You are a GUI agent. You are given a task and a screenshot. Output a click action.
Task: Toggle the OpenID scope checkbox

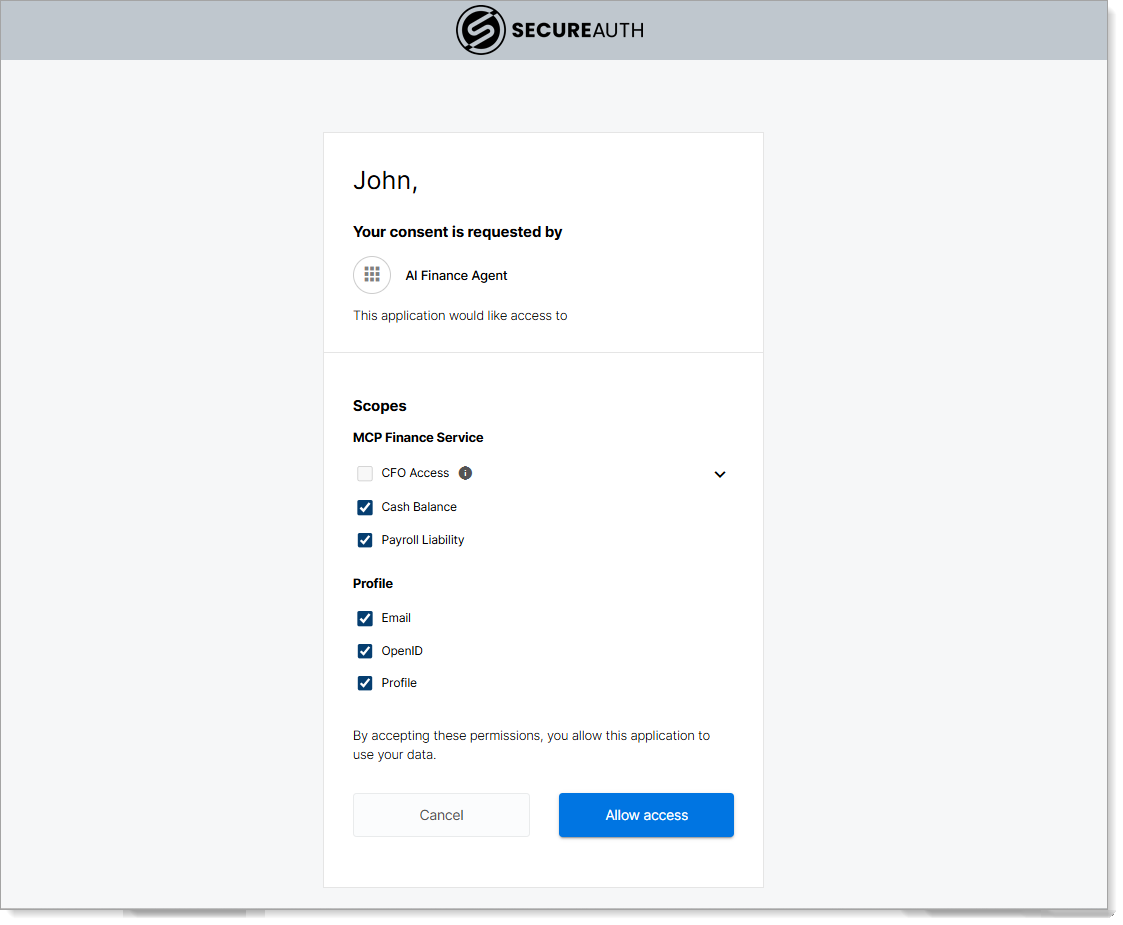365,651
